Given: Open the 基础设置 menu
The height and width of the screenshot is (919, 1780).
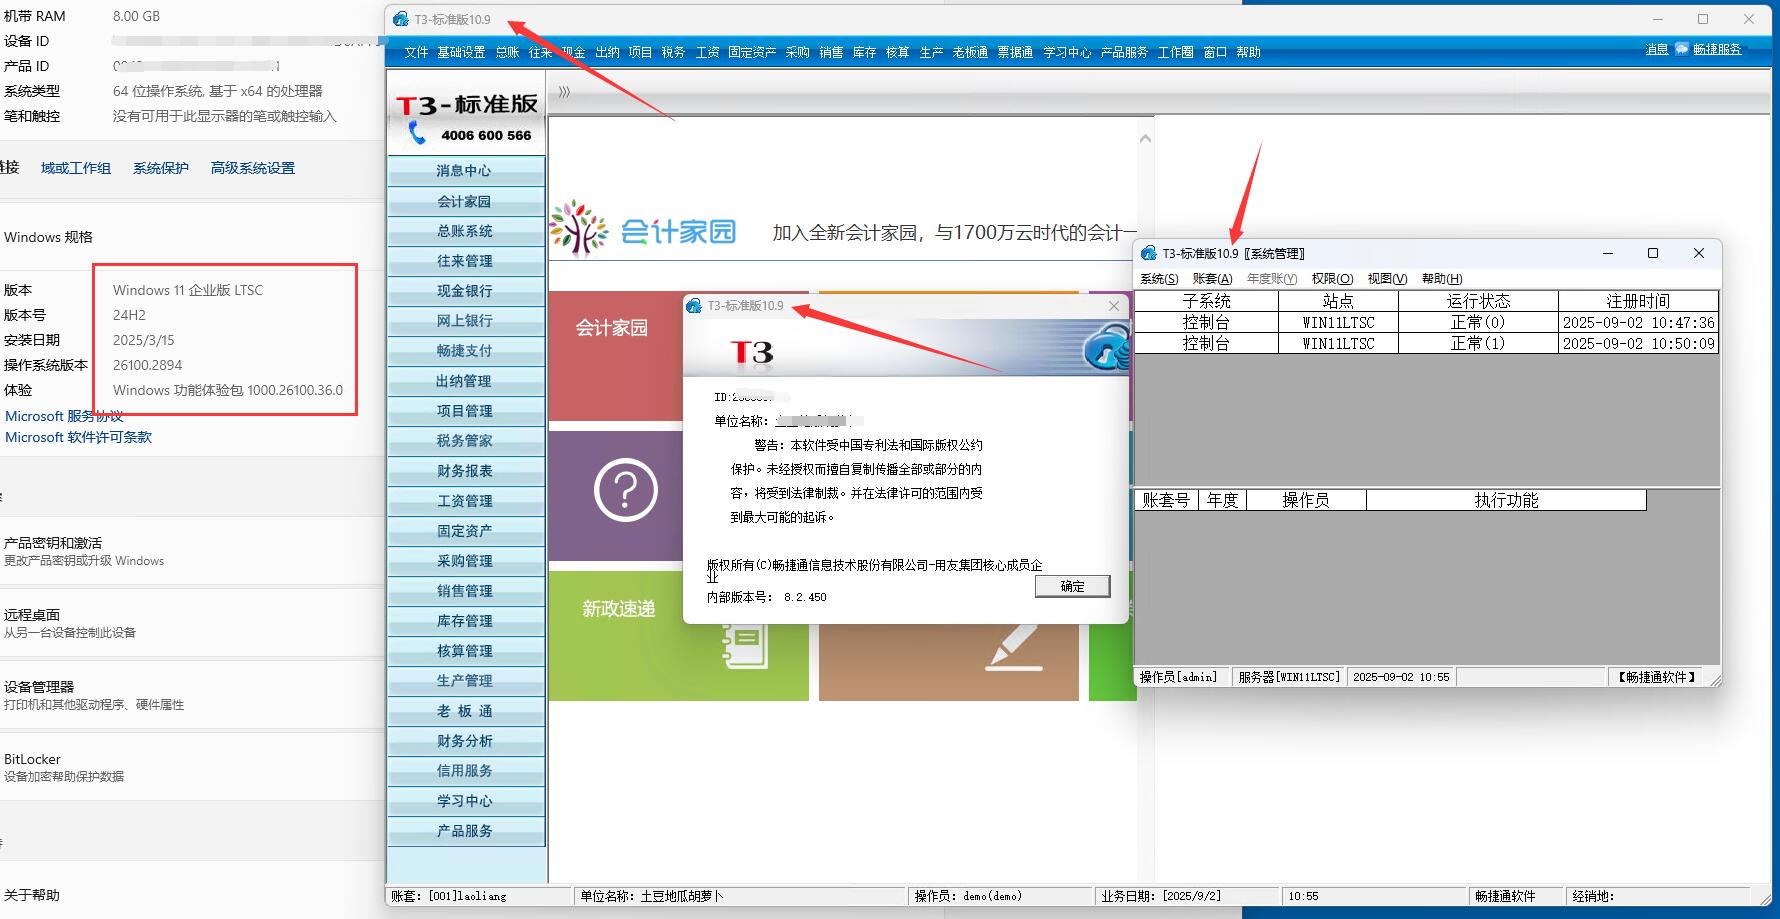Looking at the screenshot, I should [x=461, y=52].
